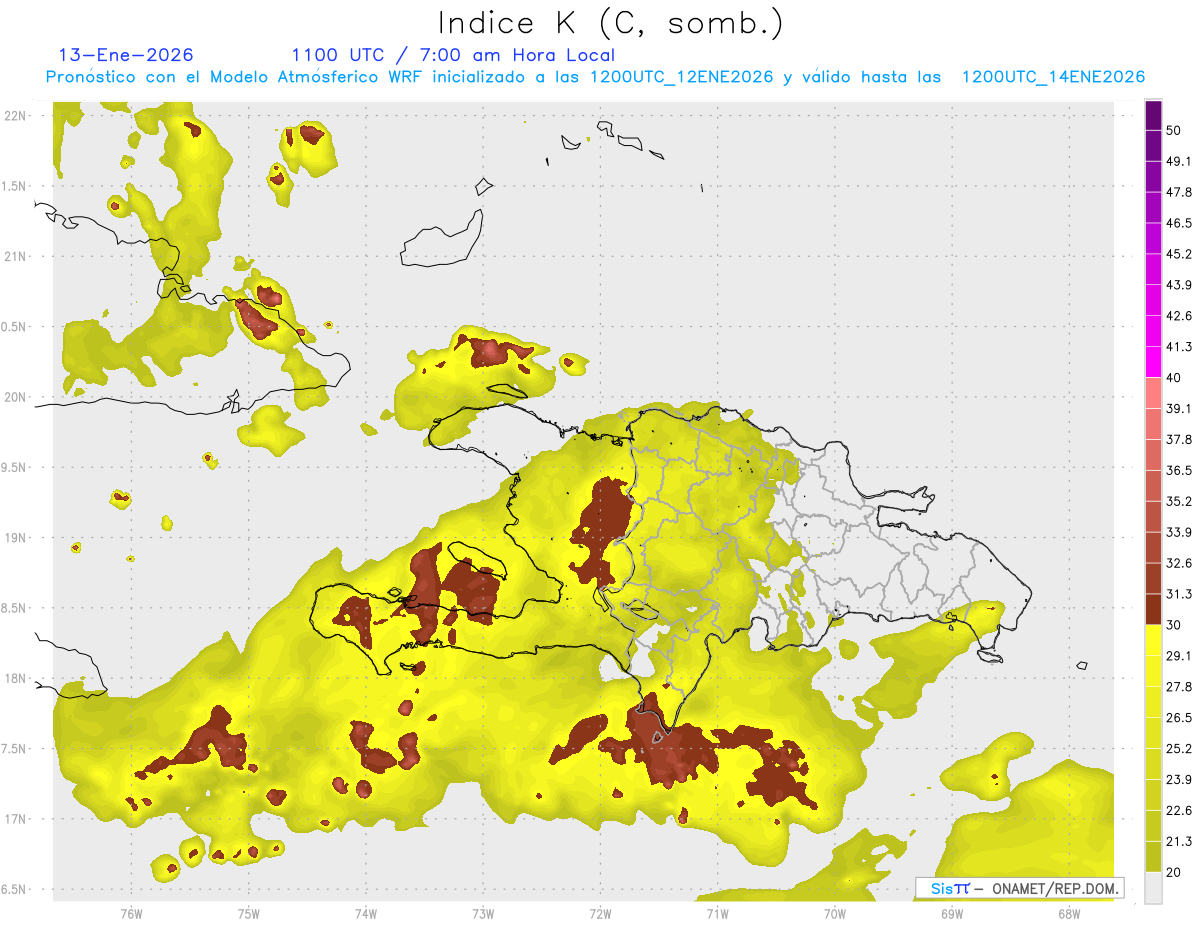Click the 42.6 value on the color scale
The height and width of the screenshot is (927, 1200).
tap(1179, 316)
